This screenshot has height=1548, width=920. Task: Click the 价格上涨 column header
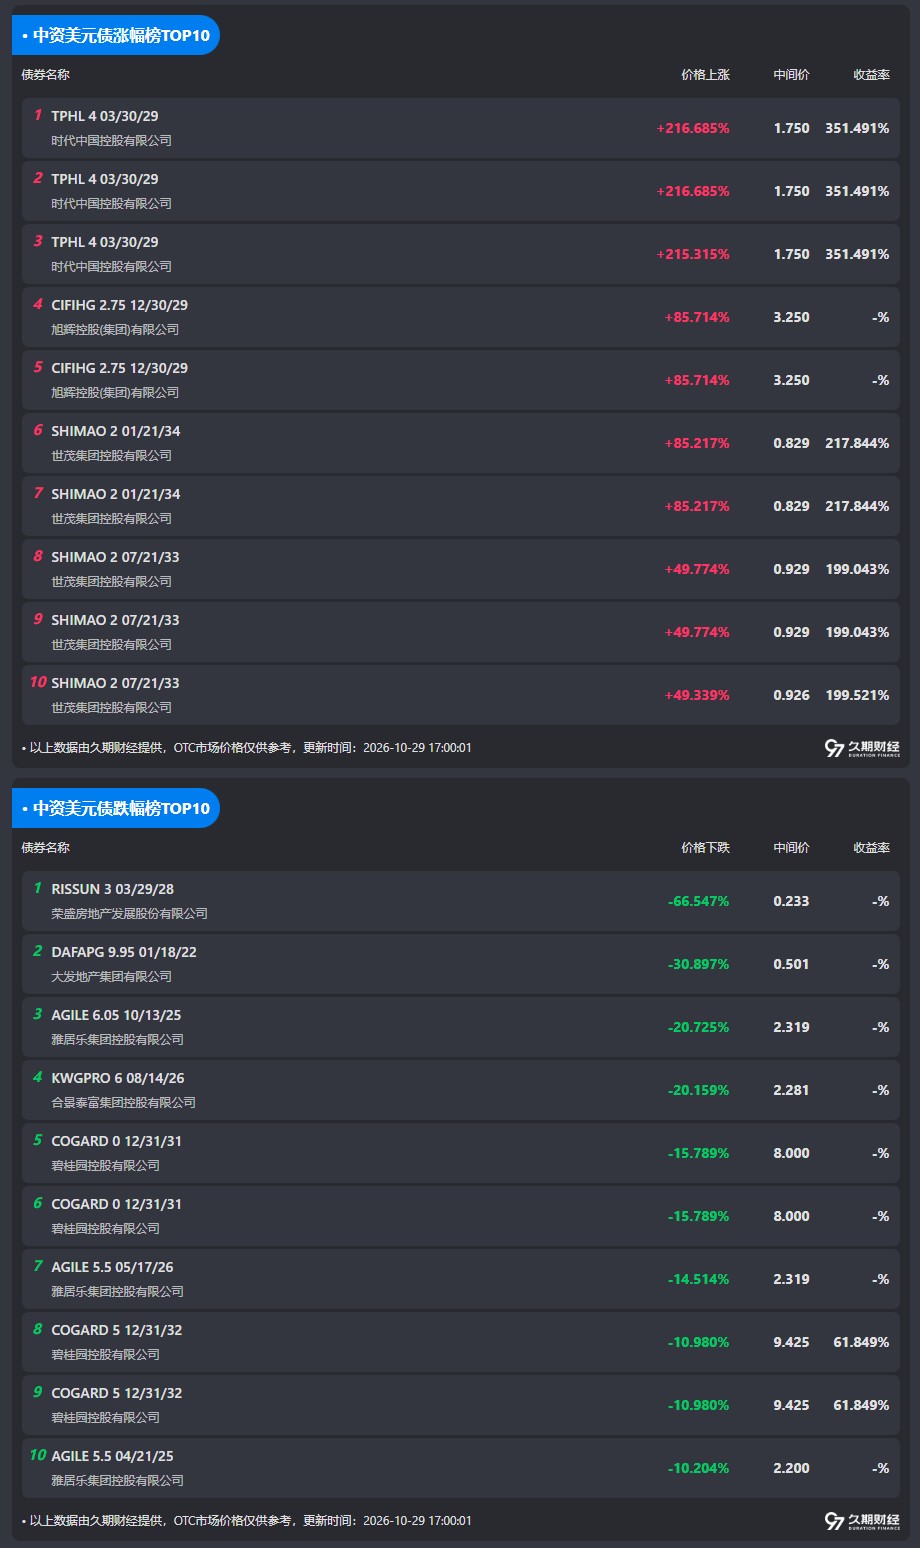point(705,75)
